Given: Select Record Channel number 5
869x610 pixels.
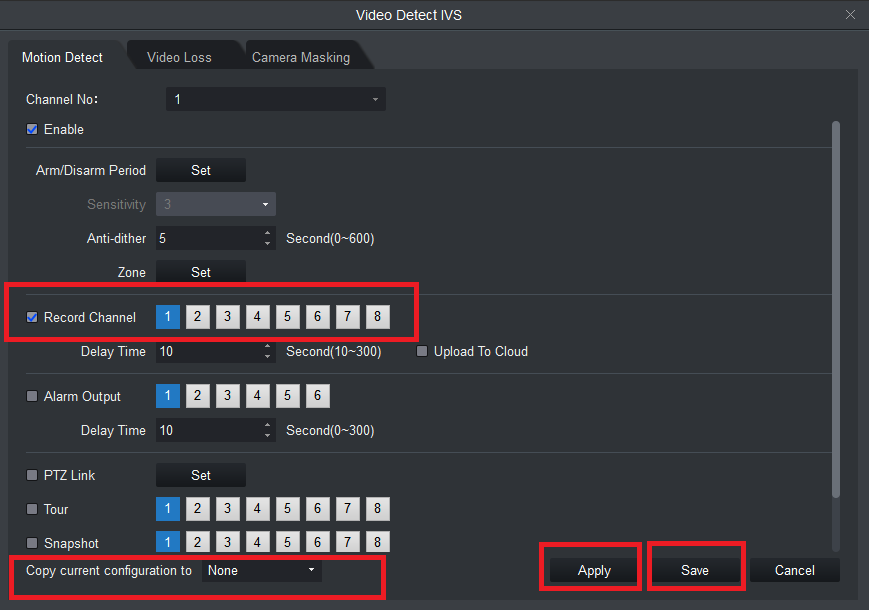Looking at the screenshot, I should coord(288,317).
